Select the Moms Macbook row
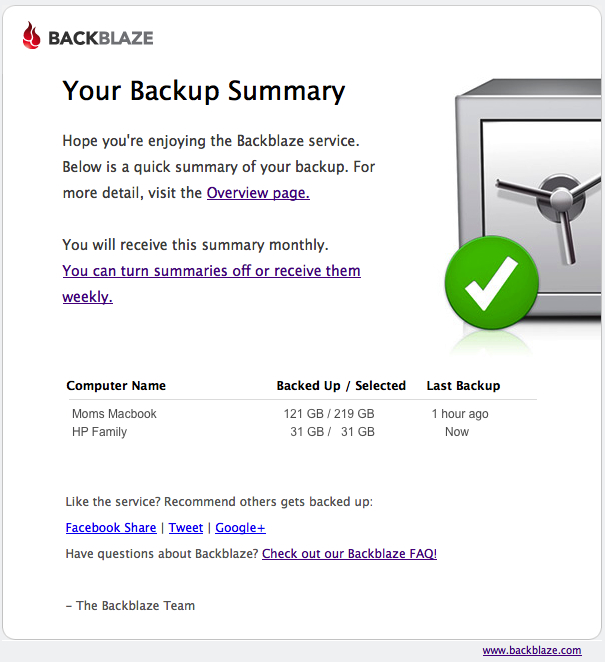Screen dimensions: 605x662 tap(300, 414)
